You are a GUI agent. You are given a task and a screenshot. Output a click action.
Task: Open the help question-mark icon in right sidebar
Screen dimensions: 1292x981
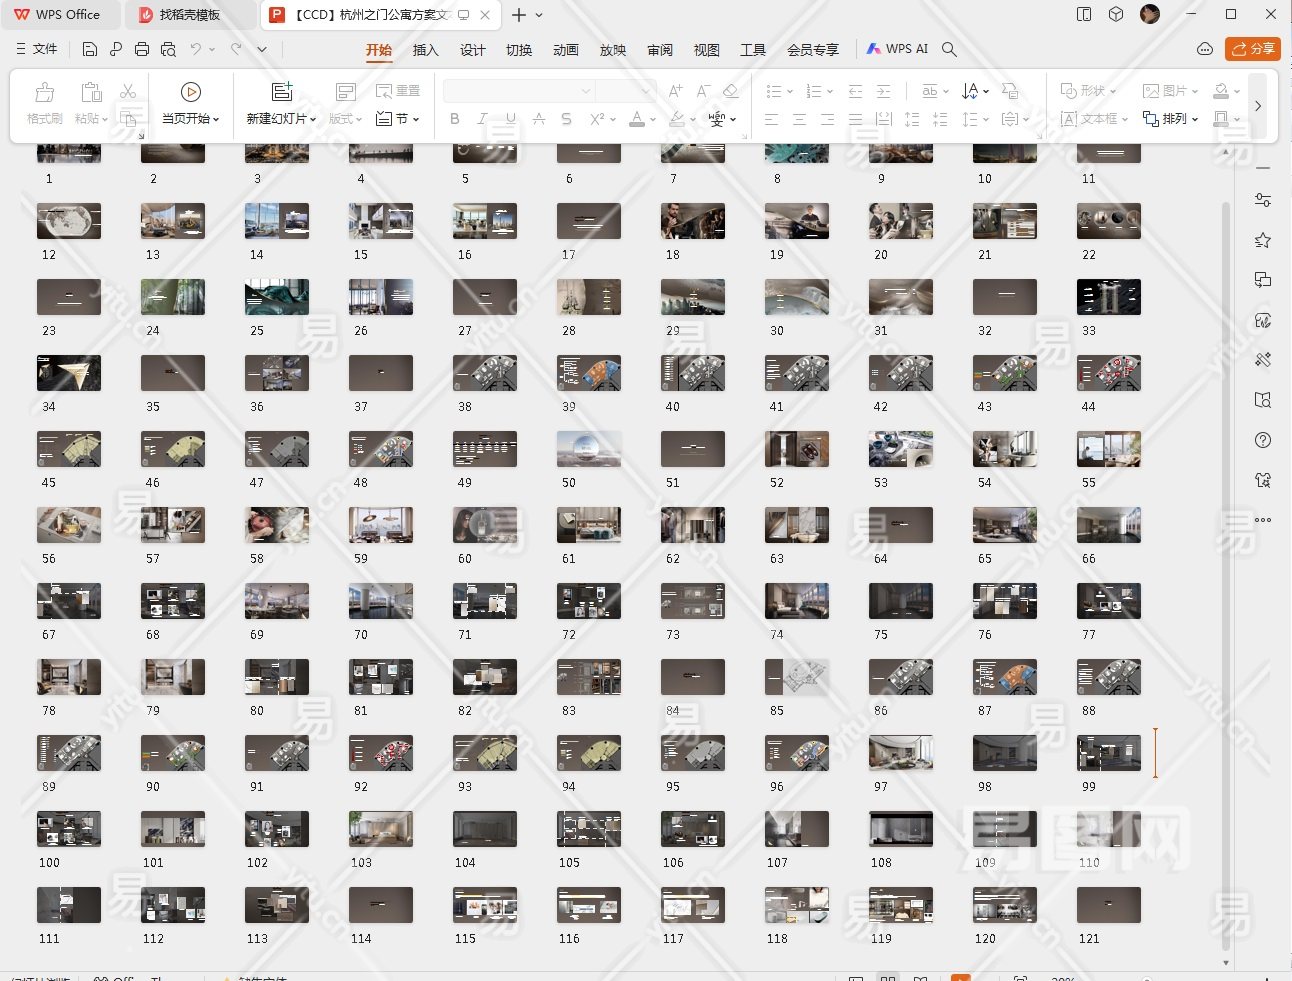tap(1263, 440)
